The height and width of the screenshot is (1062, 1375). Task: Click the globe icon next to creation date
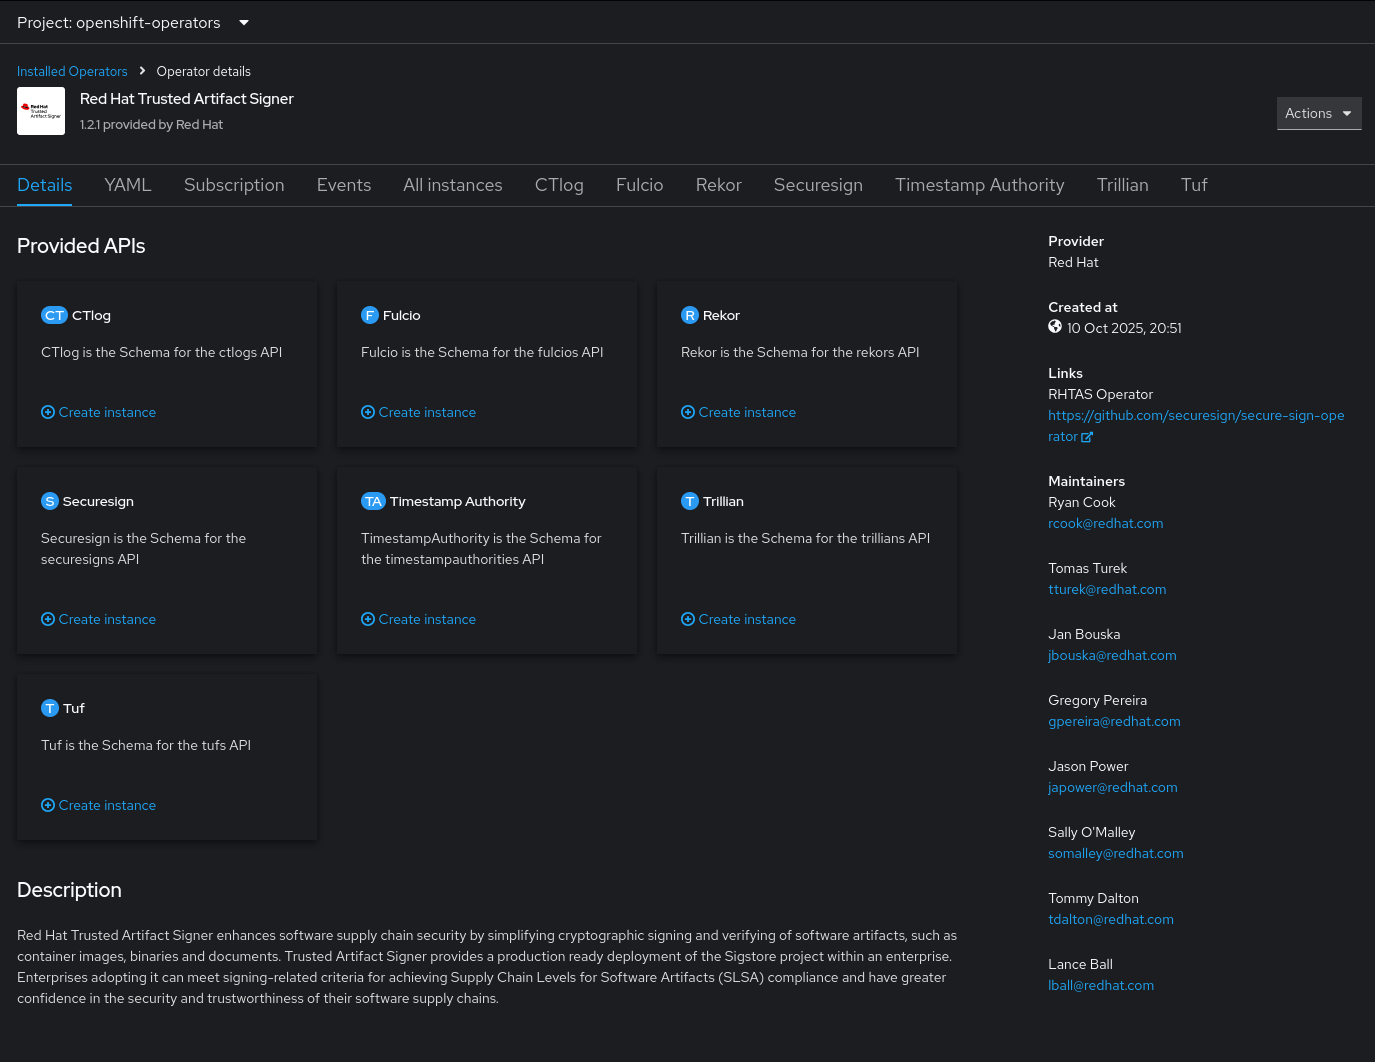click(1055, 327)
